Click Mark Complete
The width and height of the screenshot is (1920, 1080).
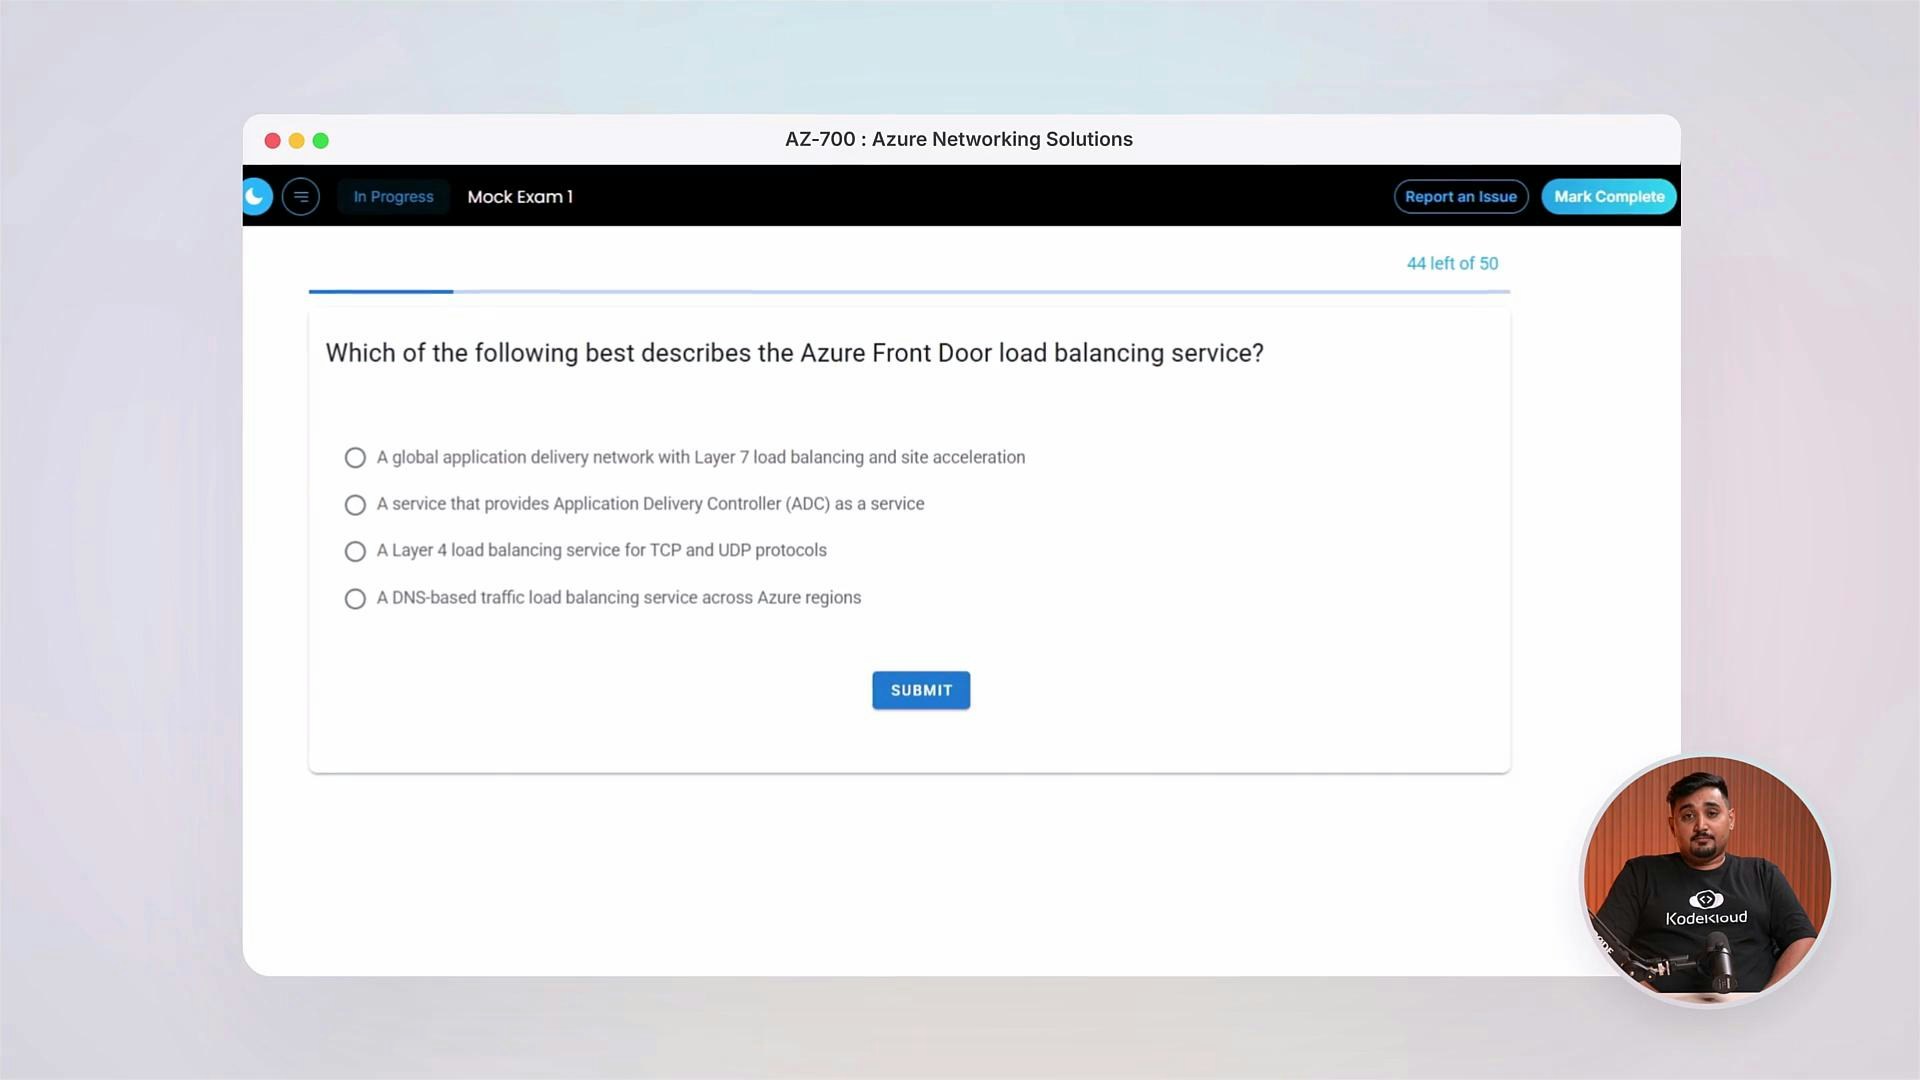pyautogui.click(x=1608, y=196)
